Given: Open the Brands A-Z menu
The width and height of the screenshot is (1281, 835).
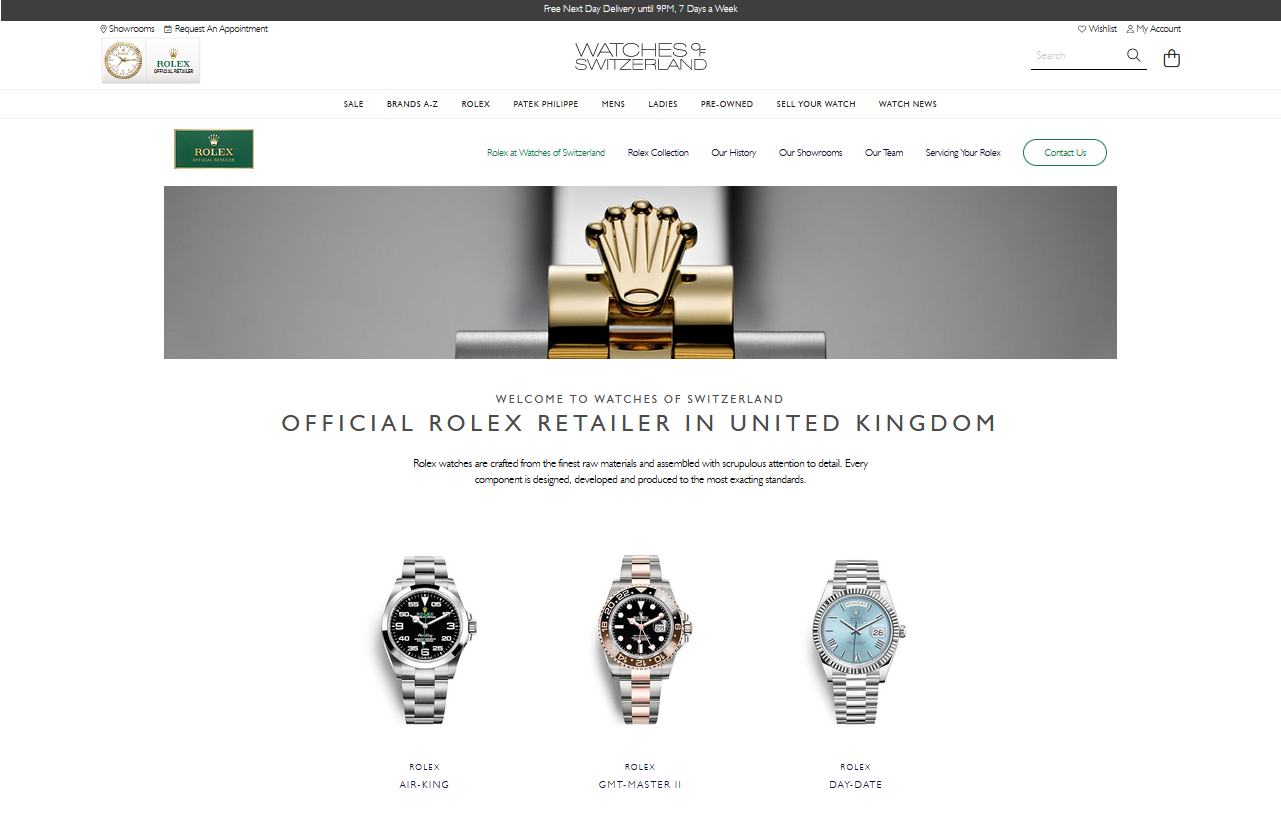Looking at the screenshot, I should (412, 104).
